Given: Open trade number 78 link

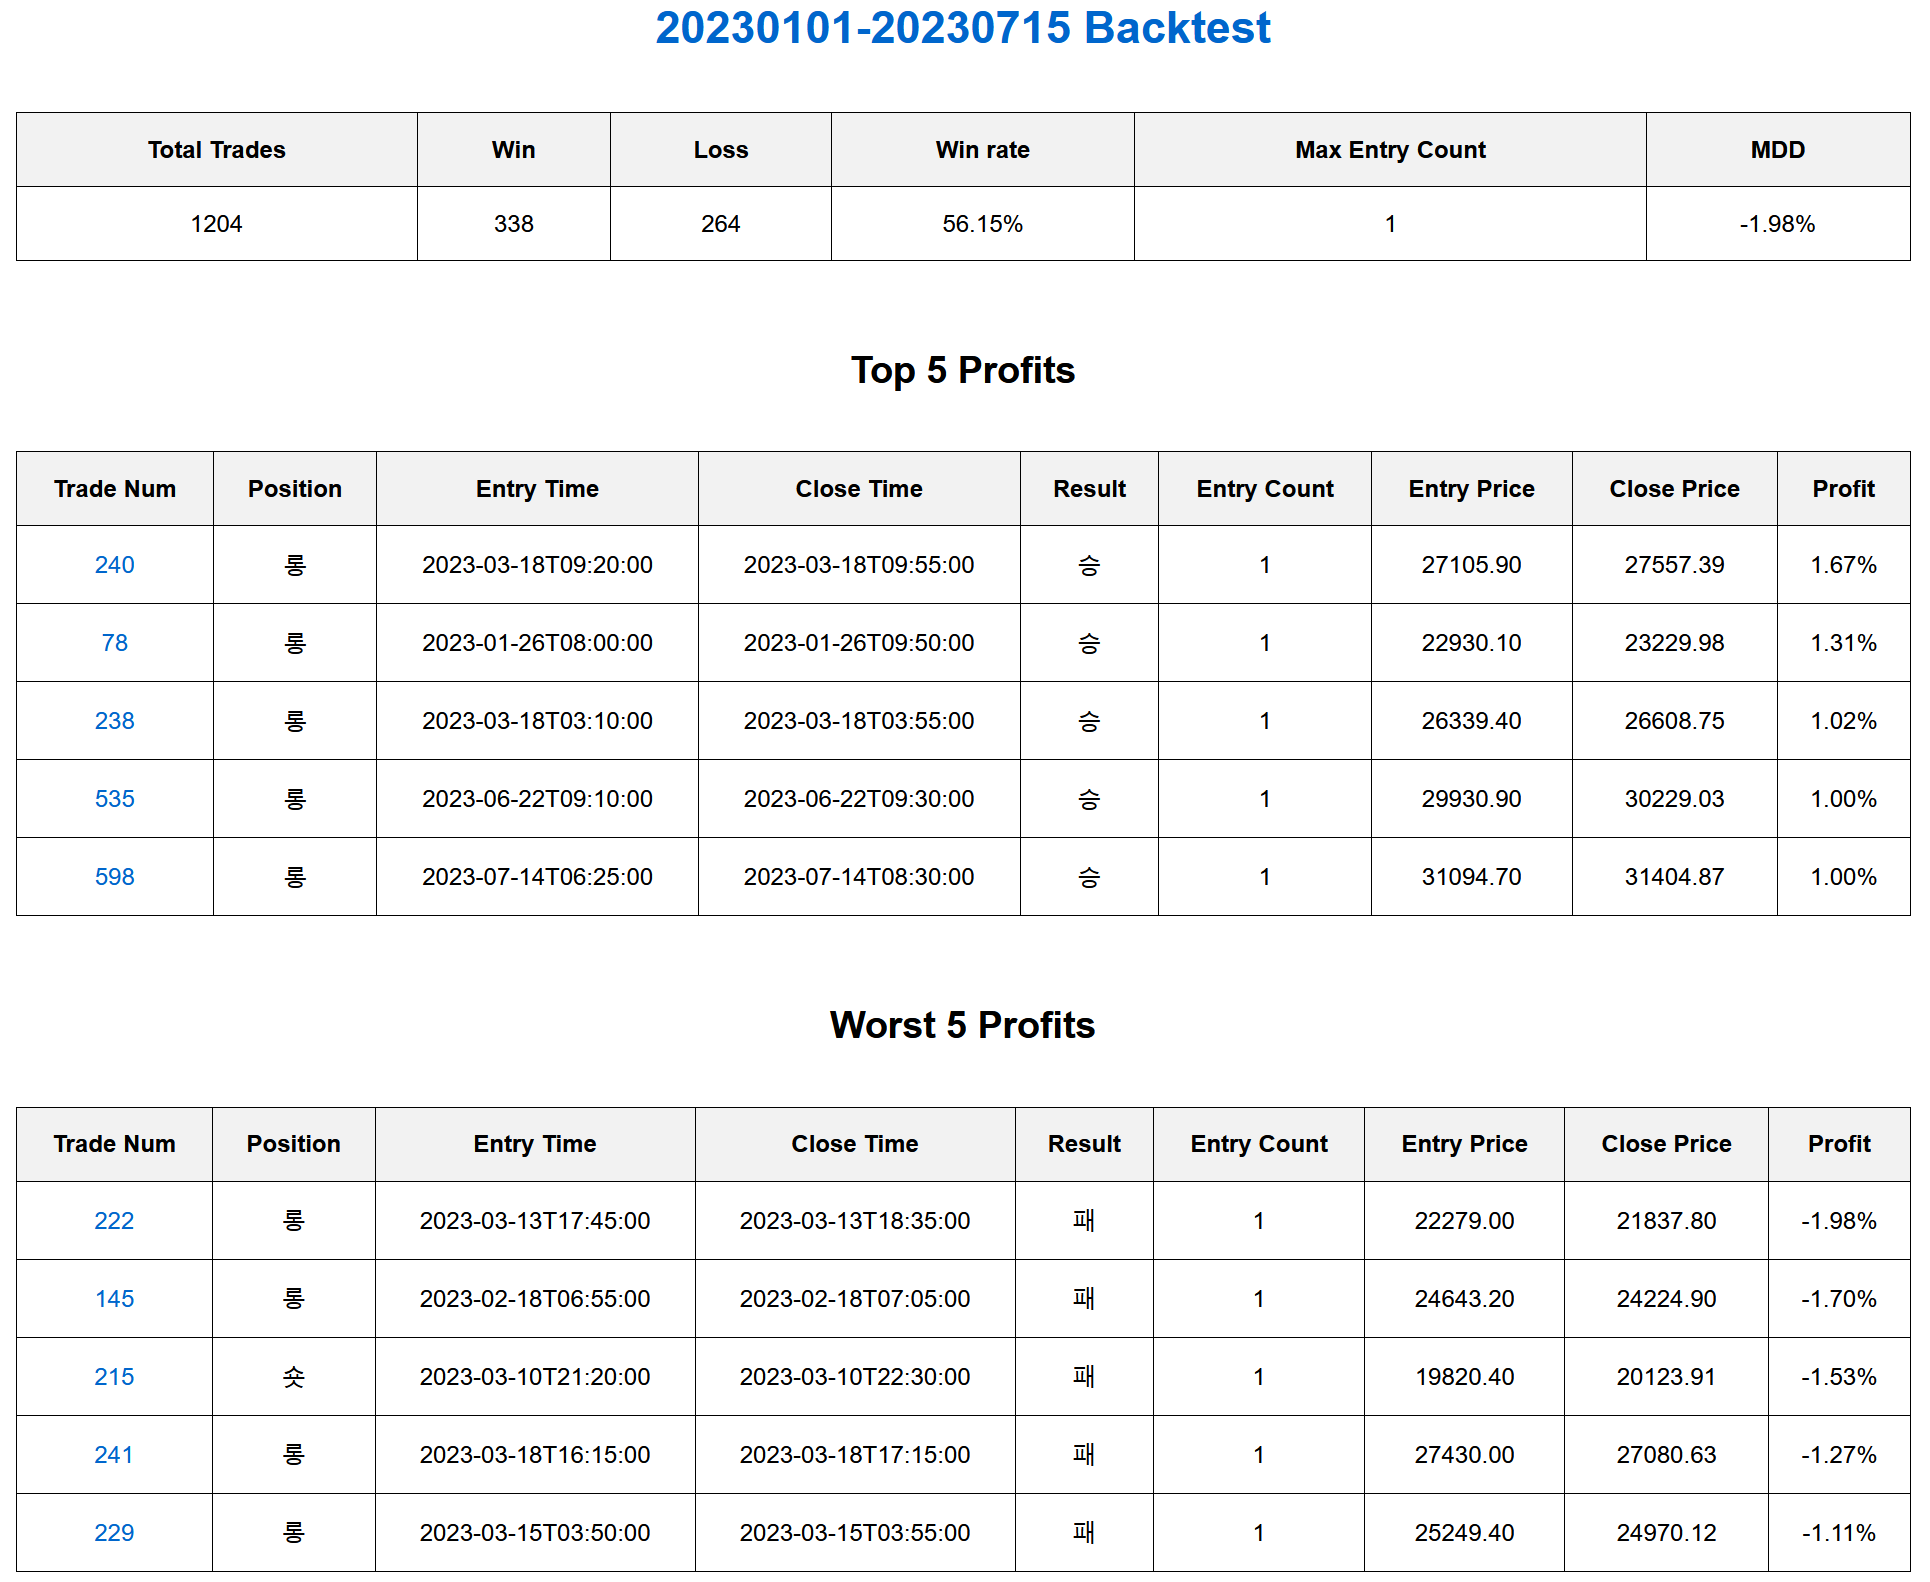Looking at the screenshot, I should click(114, 643).
